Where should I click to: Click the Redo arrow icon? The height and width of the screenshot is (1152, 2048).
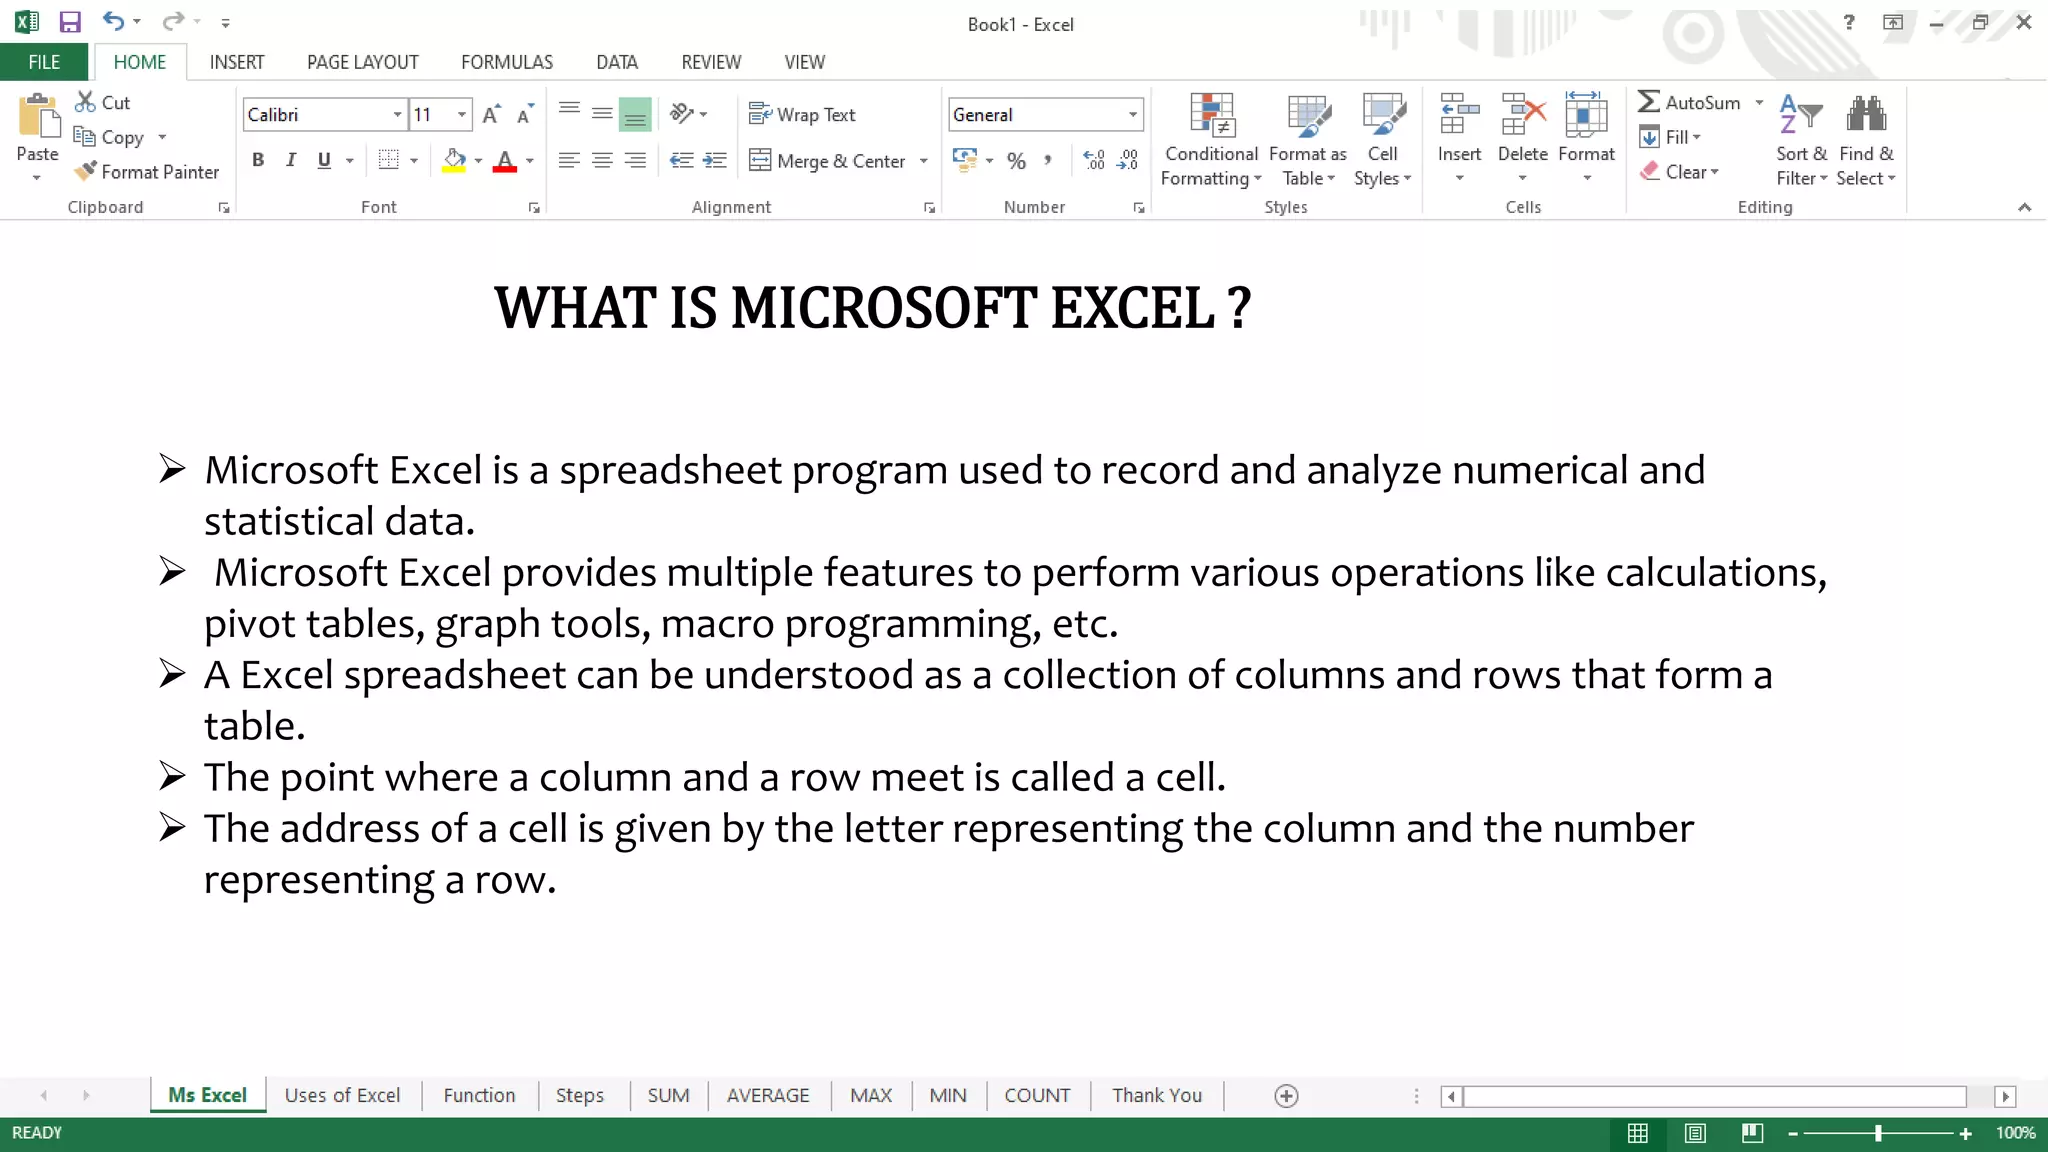click(x=174, y=21)
